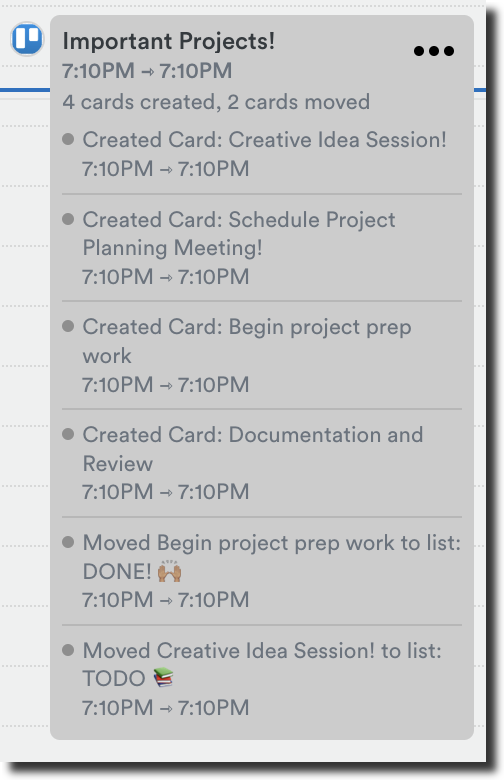Click bullet beside Moved Begin project prep work
504x780 pixels.
tap(68, 542)
